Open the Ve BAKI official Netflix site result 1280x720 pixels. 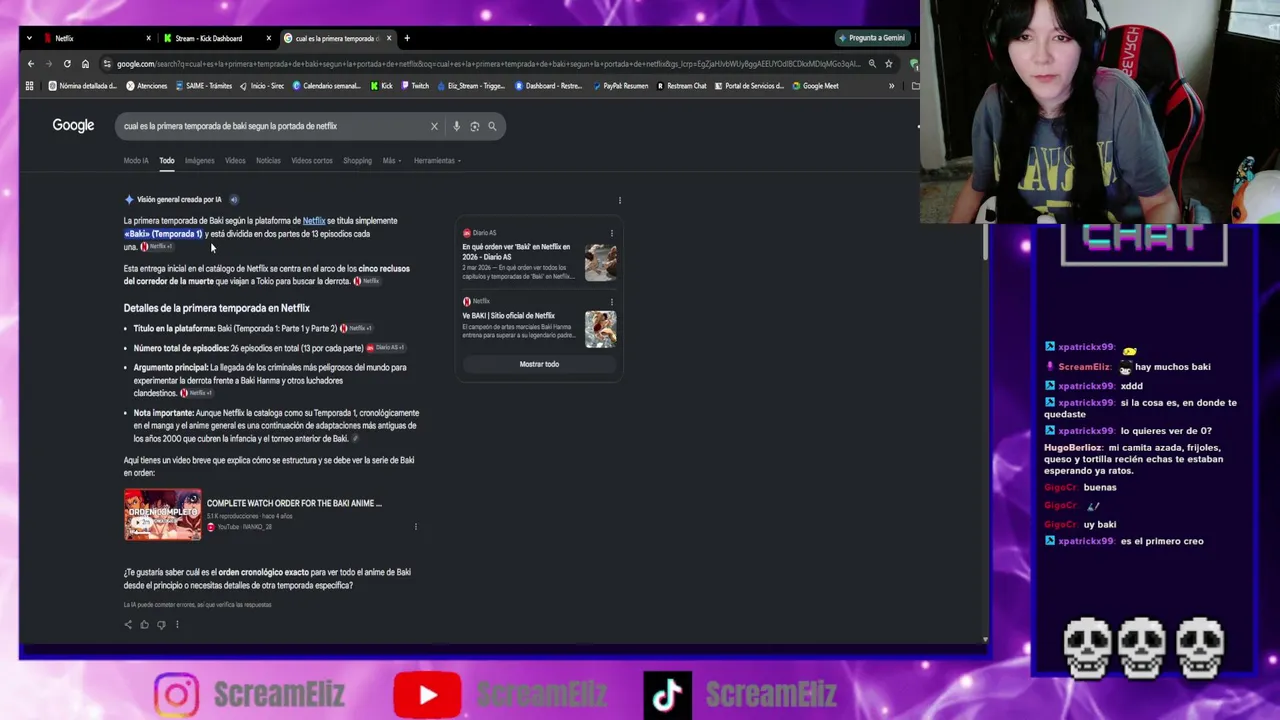point(508,316)
